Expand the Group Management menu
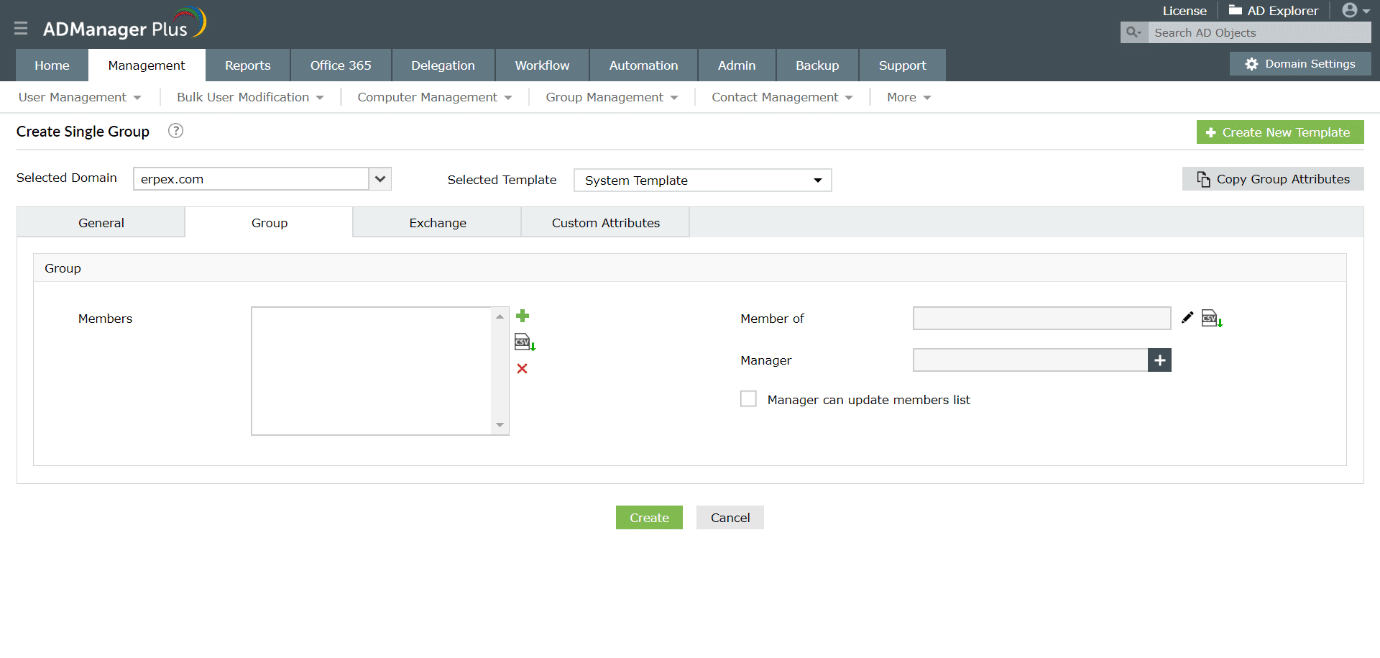1380x658 pixels. [x=612, y=97]
